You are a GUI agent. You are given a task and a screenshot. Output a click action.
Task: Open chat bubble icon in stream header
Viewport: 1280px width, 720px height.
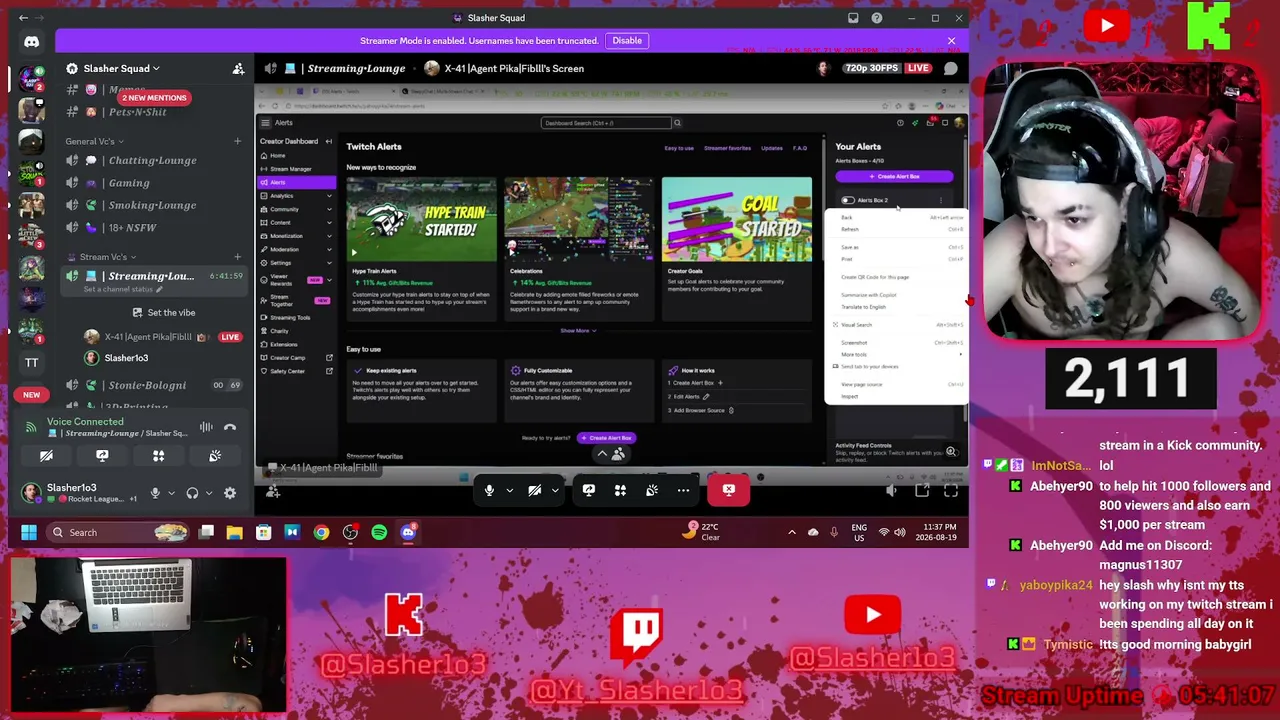click(x=951, y=68)
